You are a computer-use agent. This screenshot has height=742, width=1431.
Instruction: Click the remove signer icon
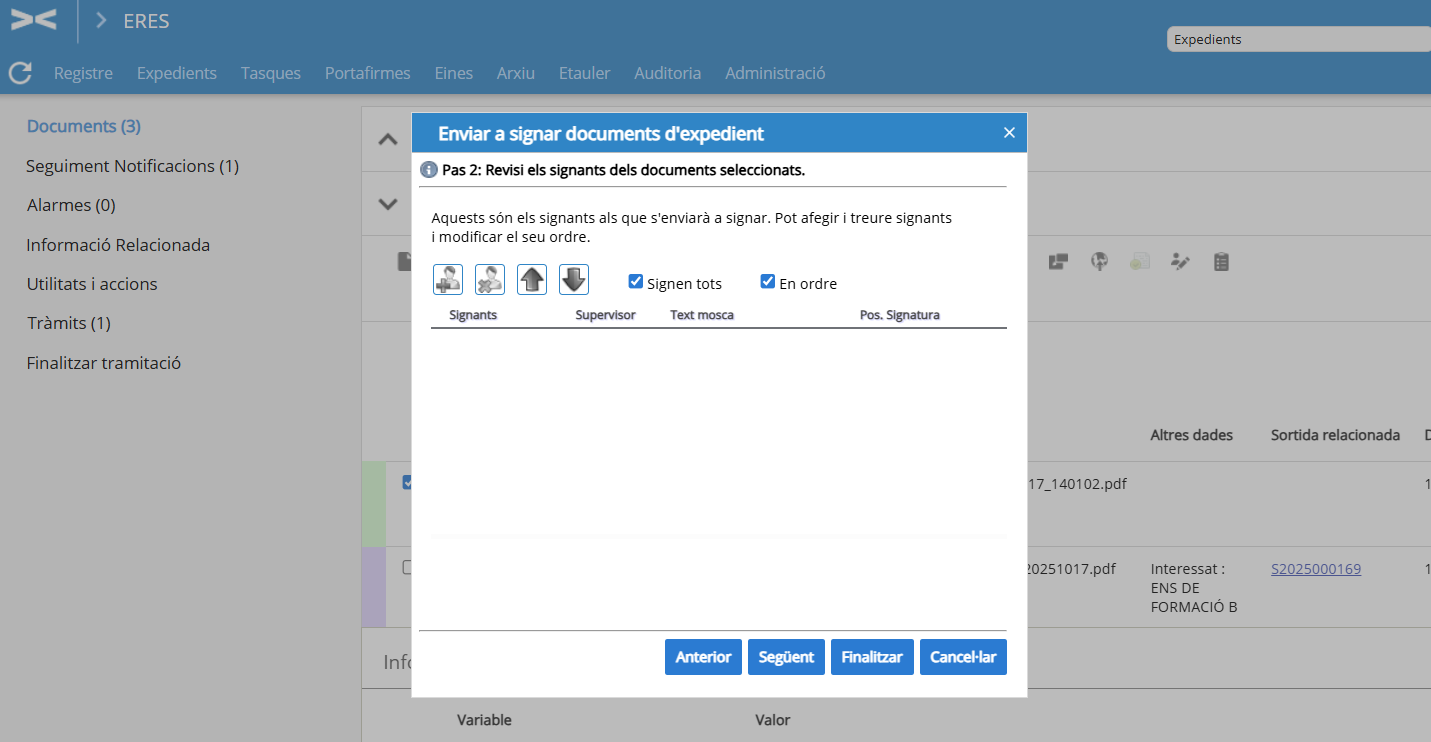pyautogui.click(x=490, y=280)
